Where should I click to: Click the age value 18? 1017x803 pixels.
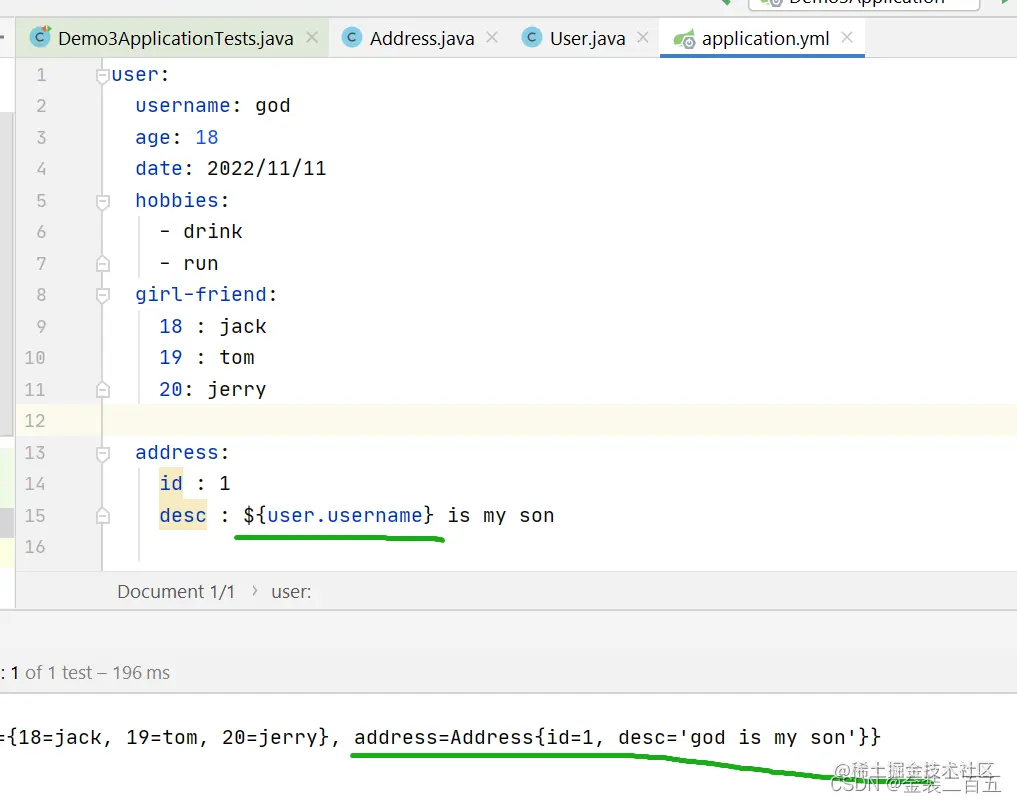[x=207, y=138]
